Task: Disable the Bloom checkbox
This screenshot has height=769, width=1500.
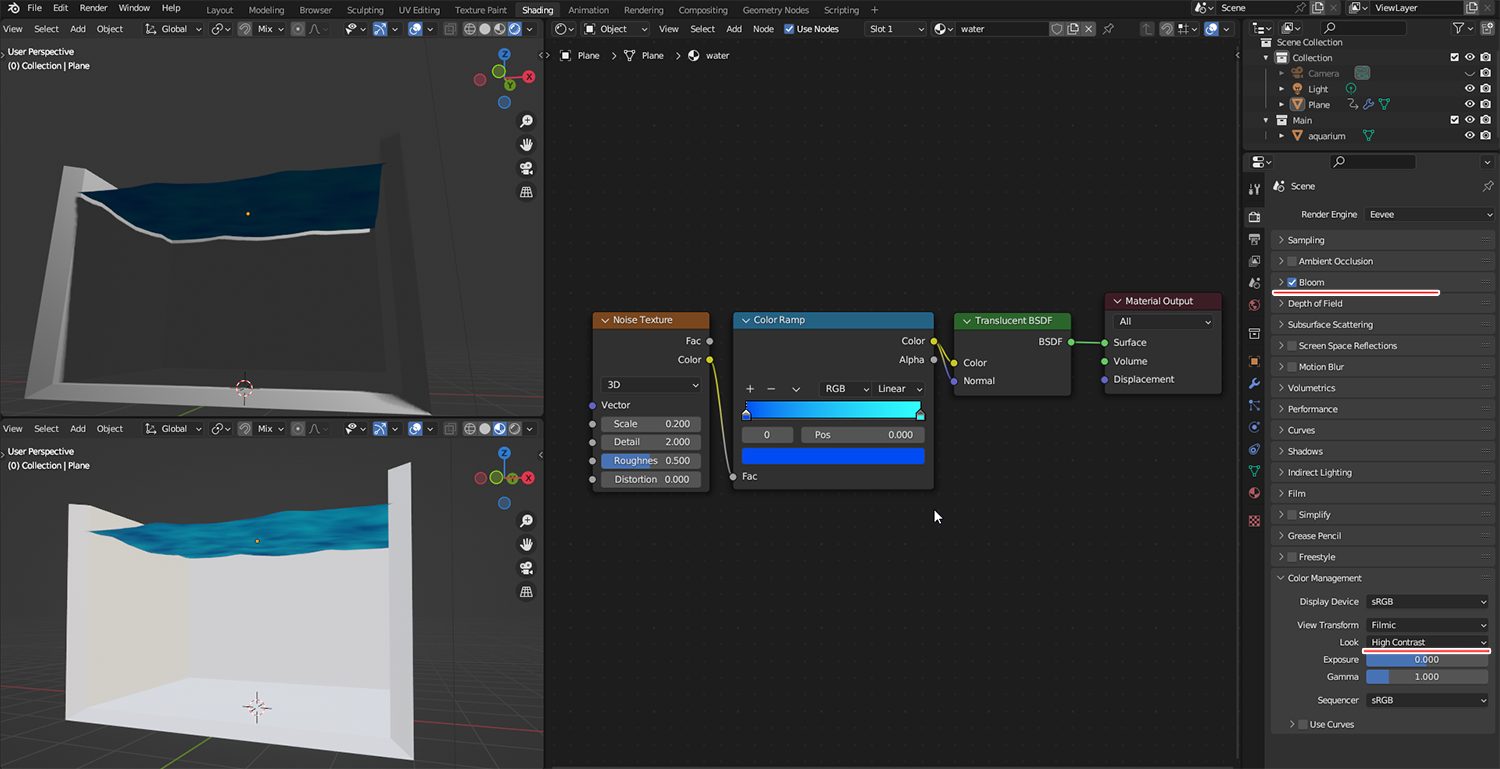Action: [x=1292, y=283]
